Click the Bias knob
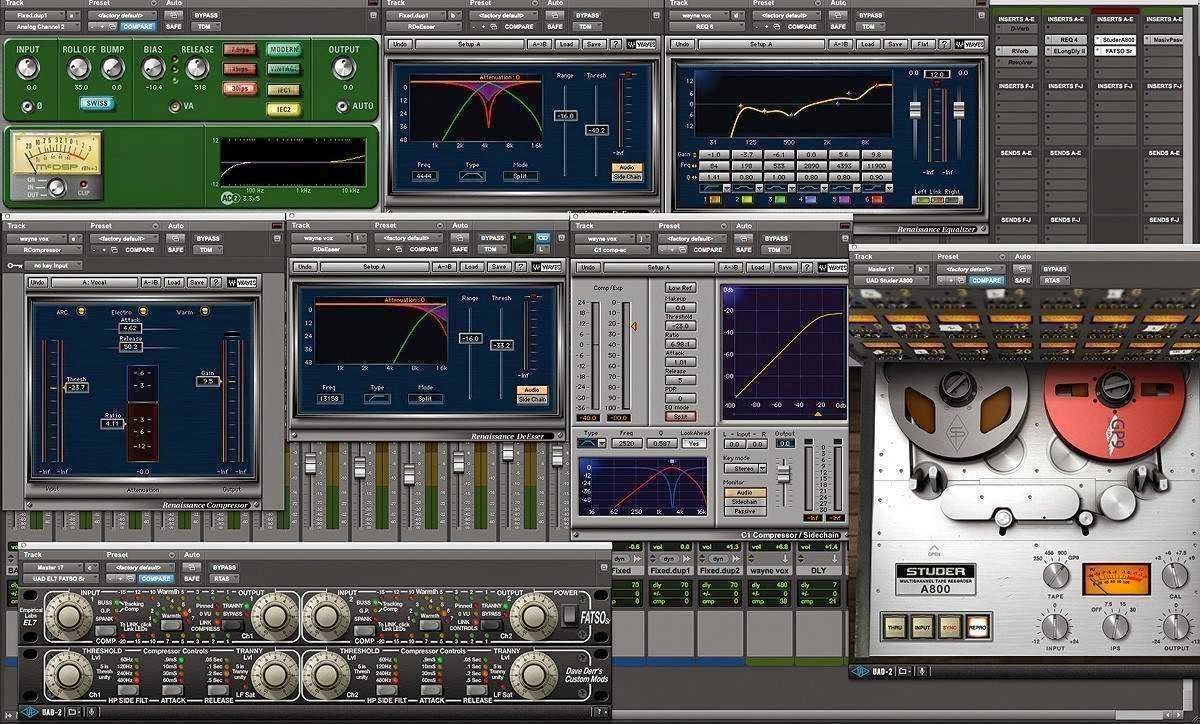 153,69
